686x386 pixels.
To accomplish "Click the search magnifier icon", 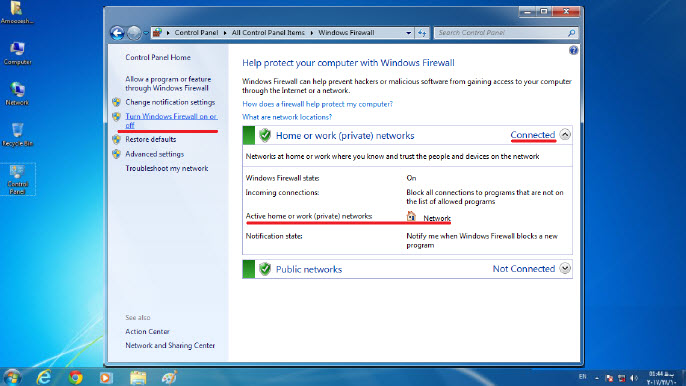I will (x=571, y=33).
